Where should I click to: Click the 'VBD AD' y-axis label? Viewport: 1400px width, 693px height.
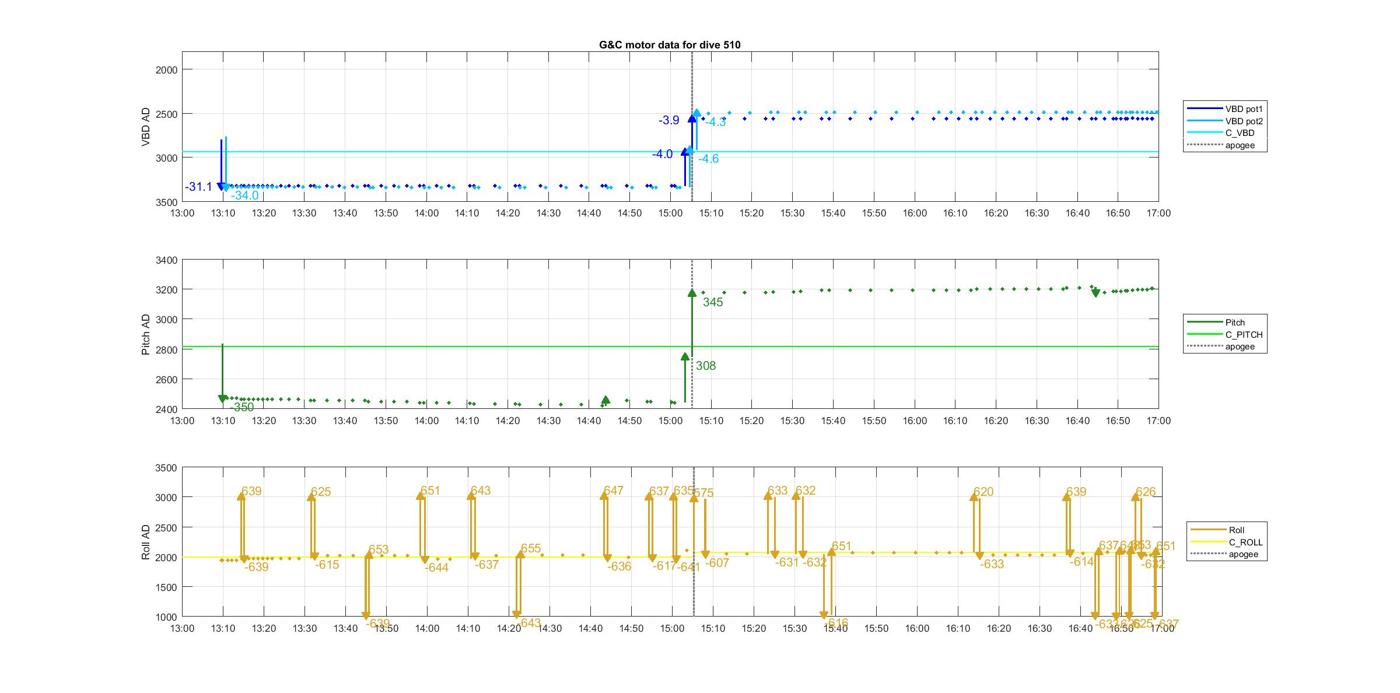coord(146,128)
